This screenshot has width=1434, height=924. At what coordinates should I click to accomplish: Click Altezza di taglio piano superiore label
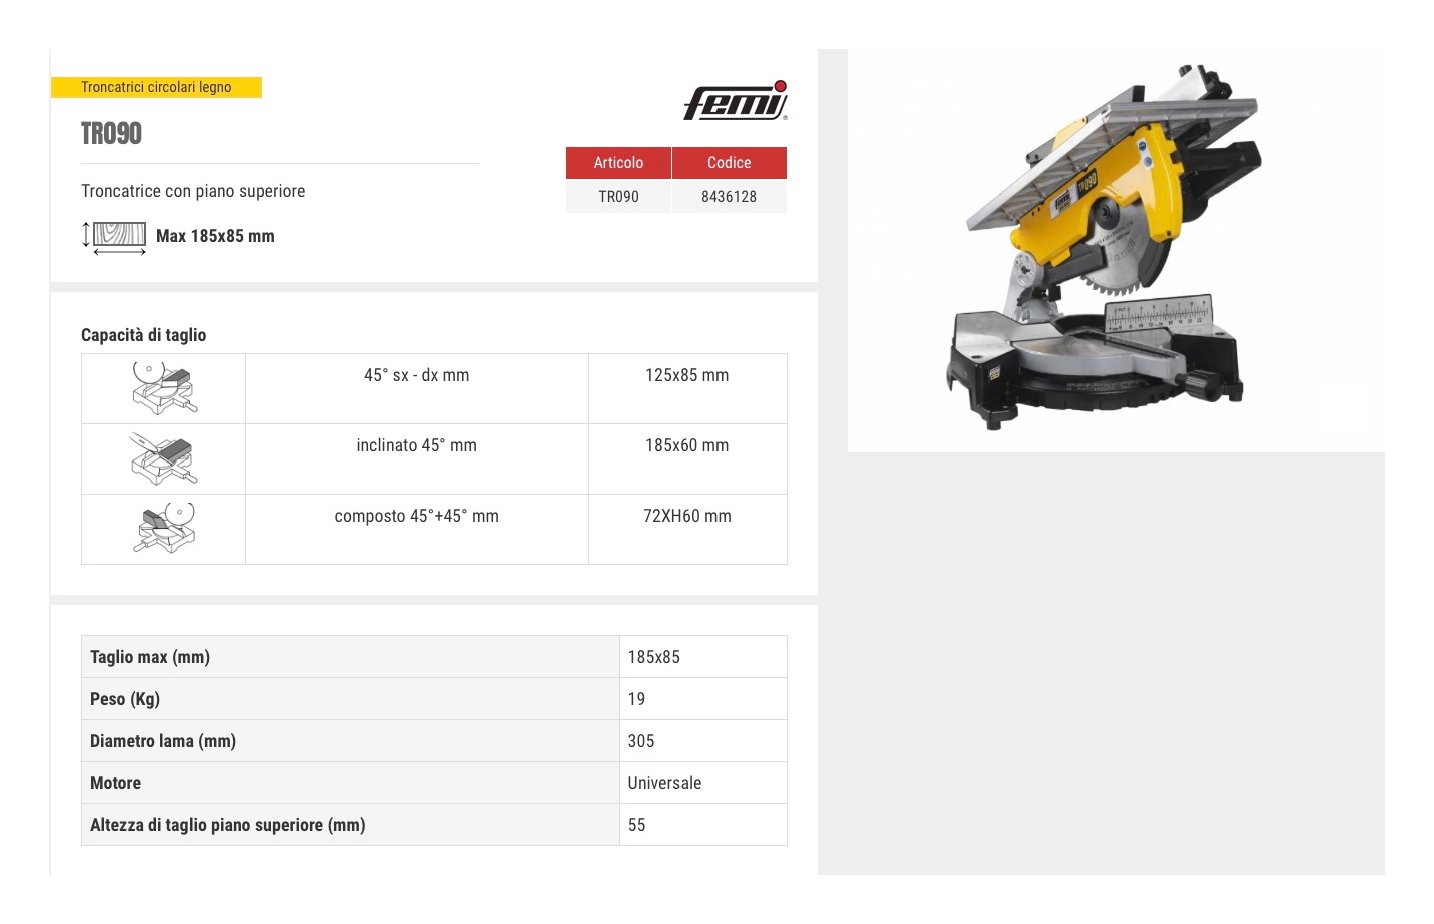(228, 825)
